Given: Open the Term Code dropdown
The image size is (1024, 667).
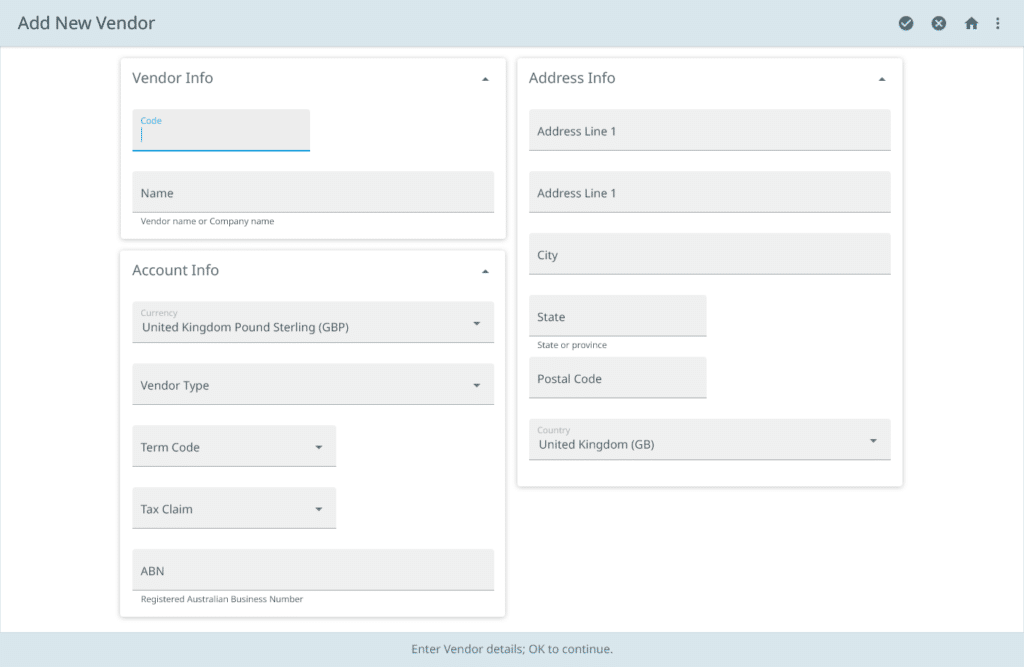Looking at the screenshot, I should [234, 446].
